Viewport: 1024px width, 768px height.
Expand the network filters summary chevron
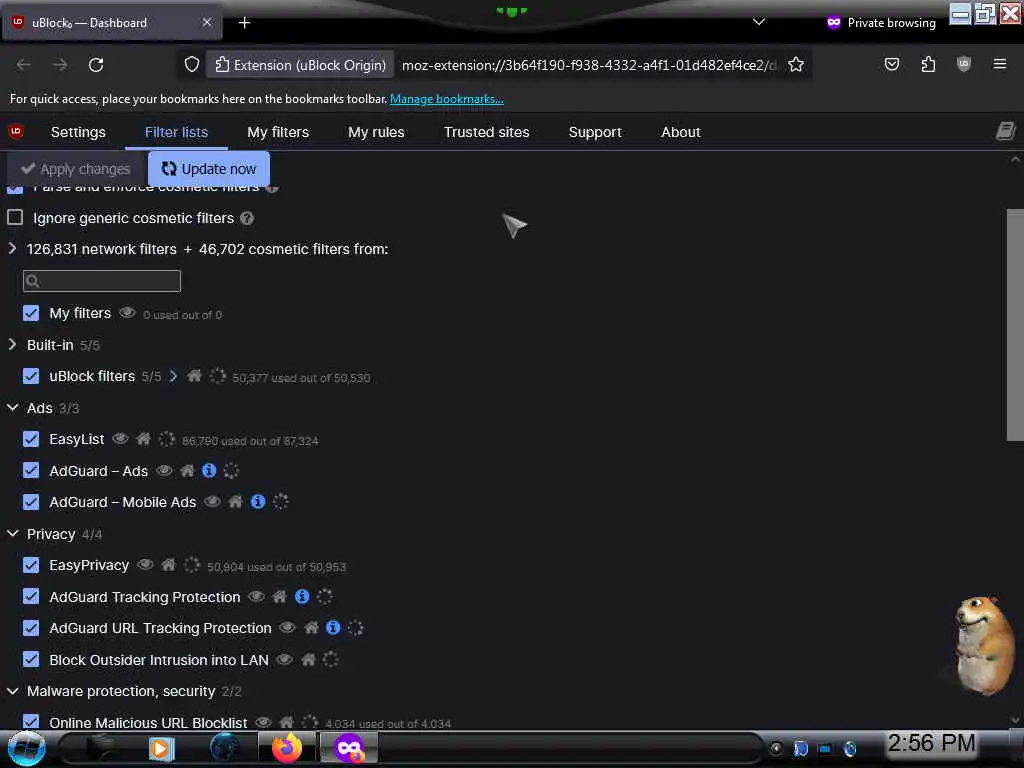pos(12,248)
